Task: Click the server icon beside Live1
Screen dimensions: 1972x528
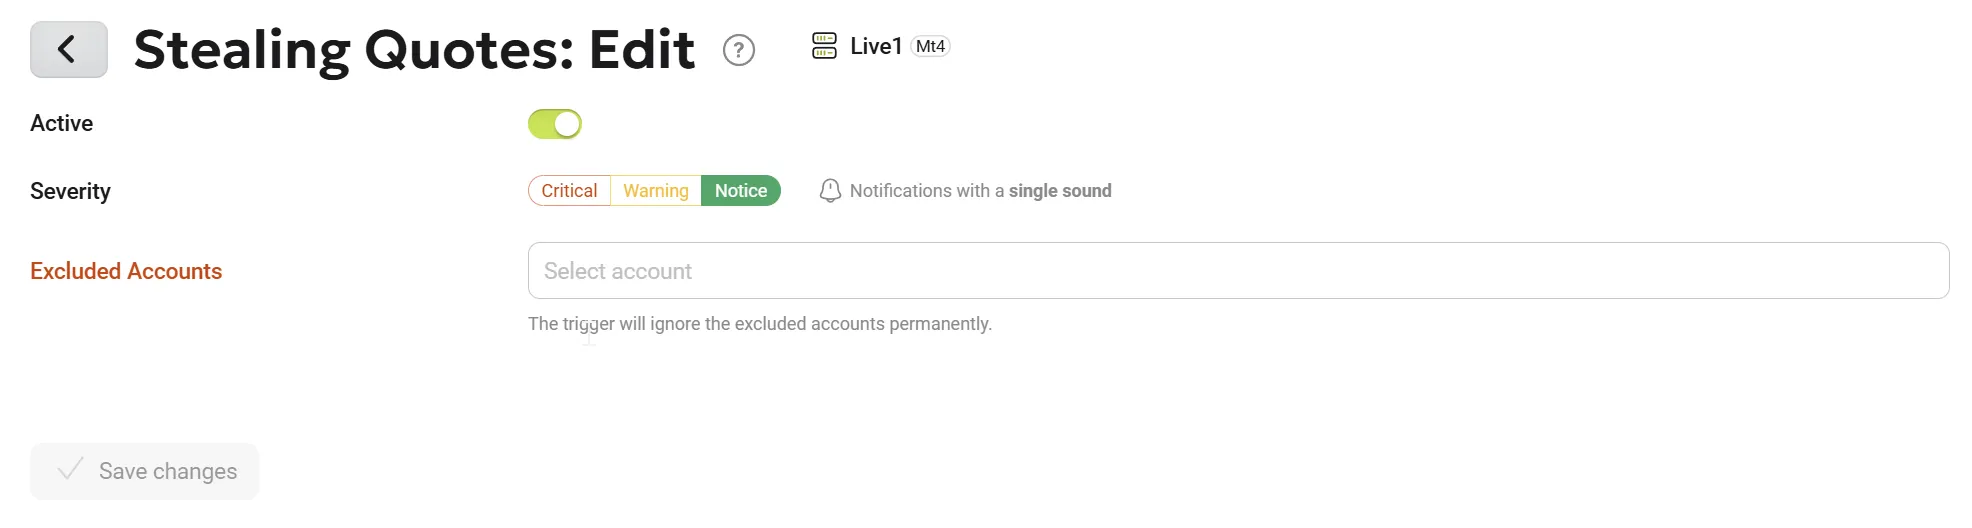Action: [x=824, y=46]
